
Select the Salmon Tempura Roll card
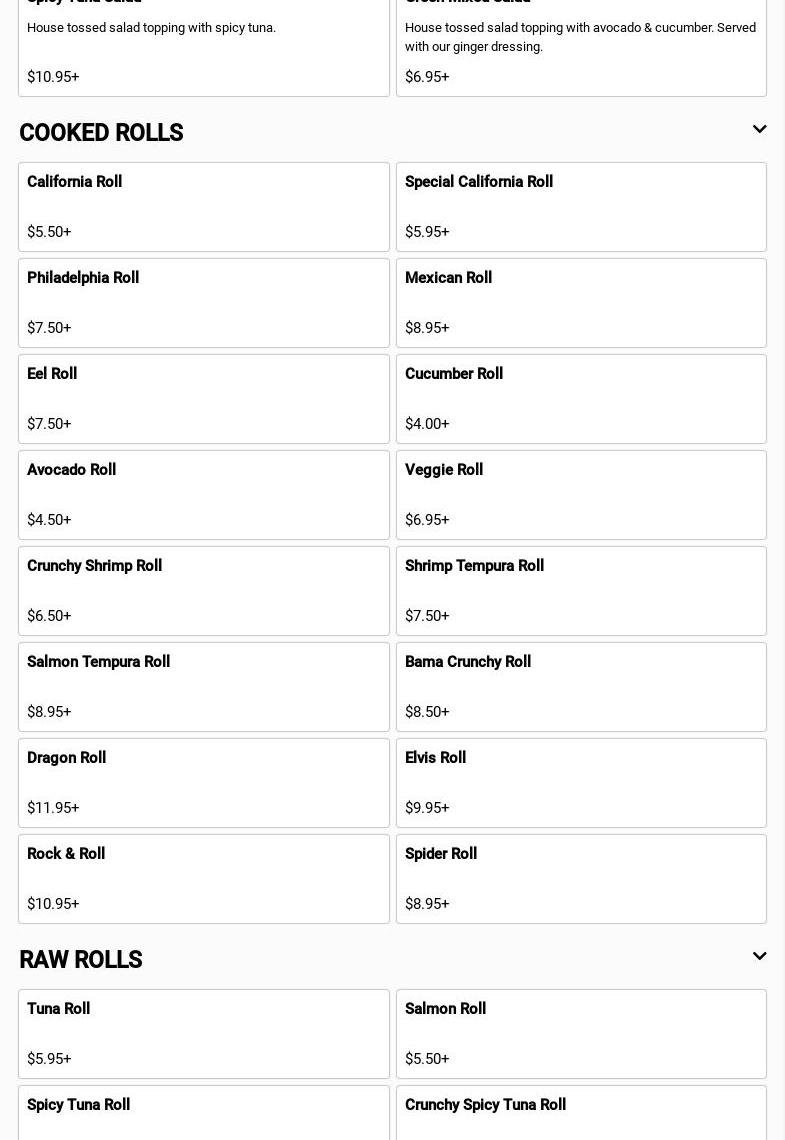(x=203, y=687)
